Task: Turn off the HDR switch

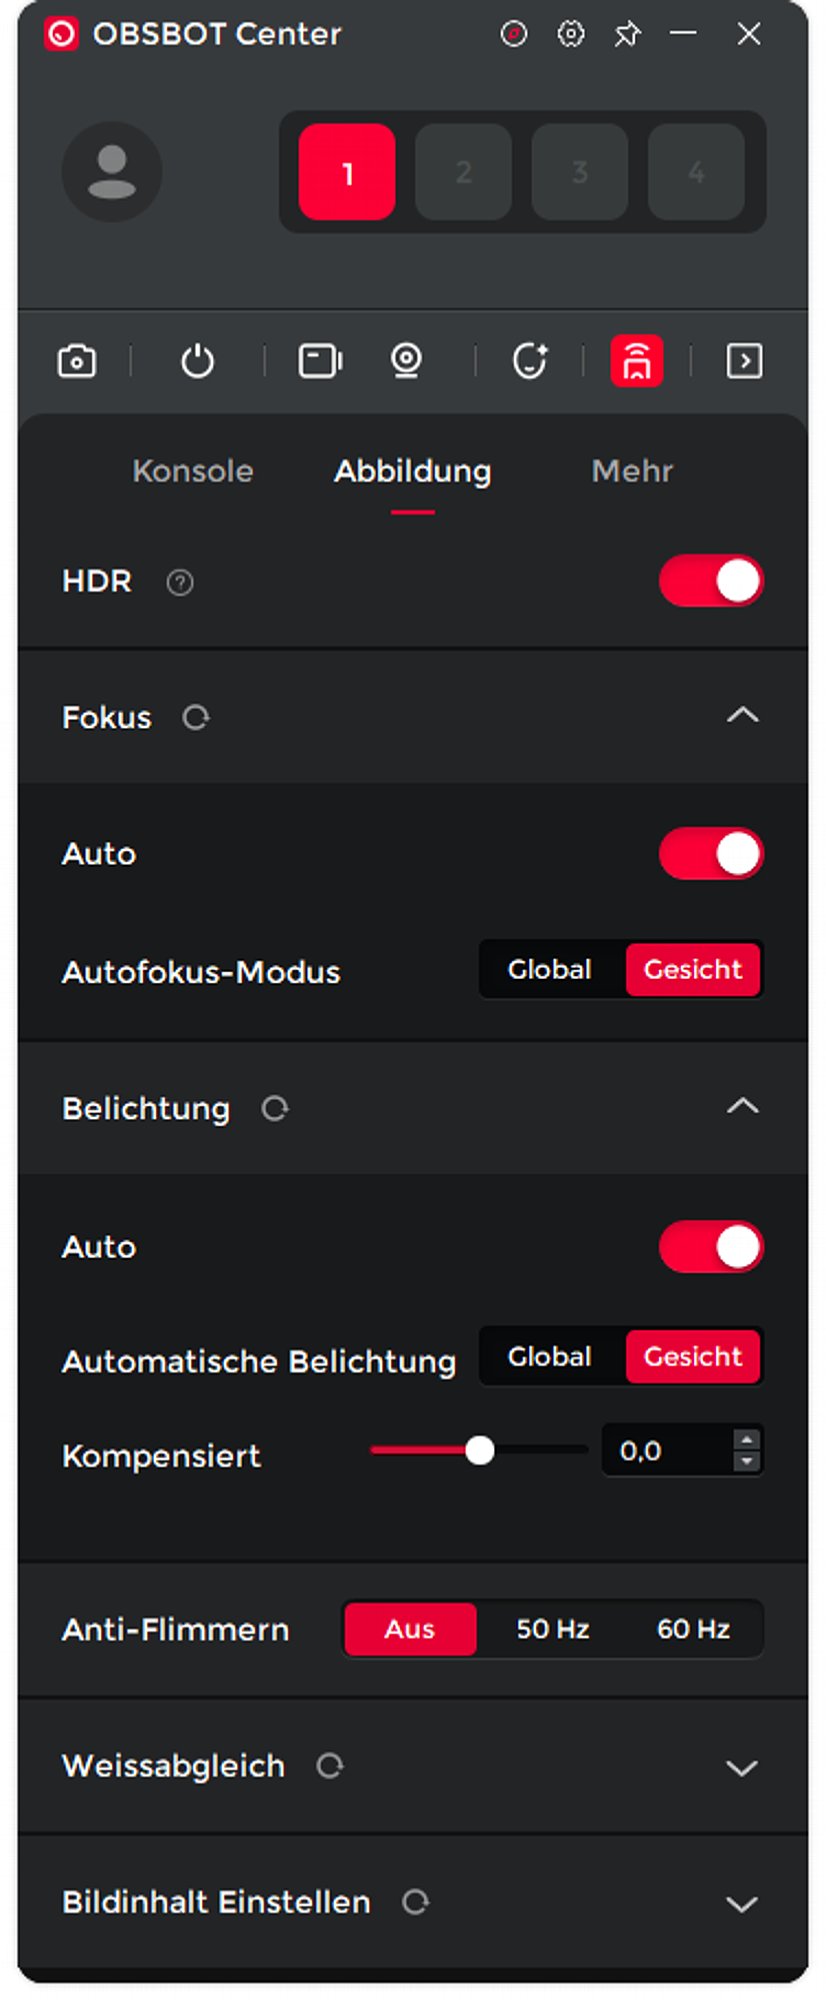Action: tap(711, 581)
